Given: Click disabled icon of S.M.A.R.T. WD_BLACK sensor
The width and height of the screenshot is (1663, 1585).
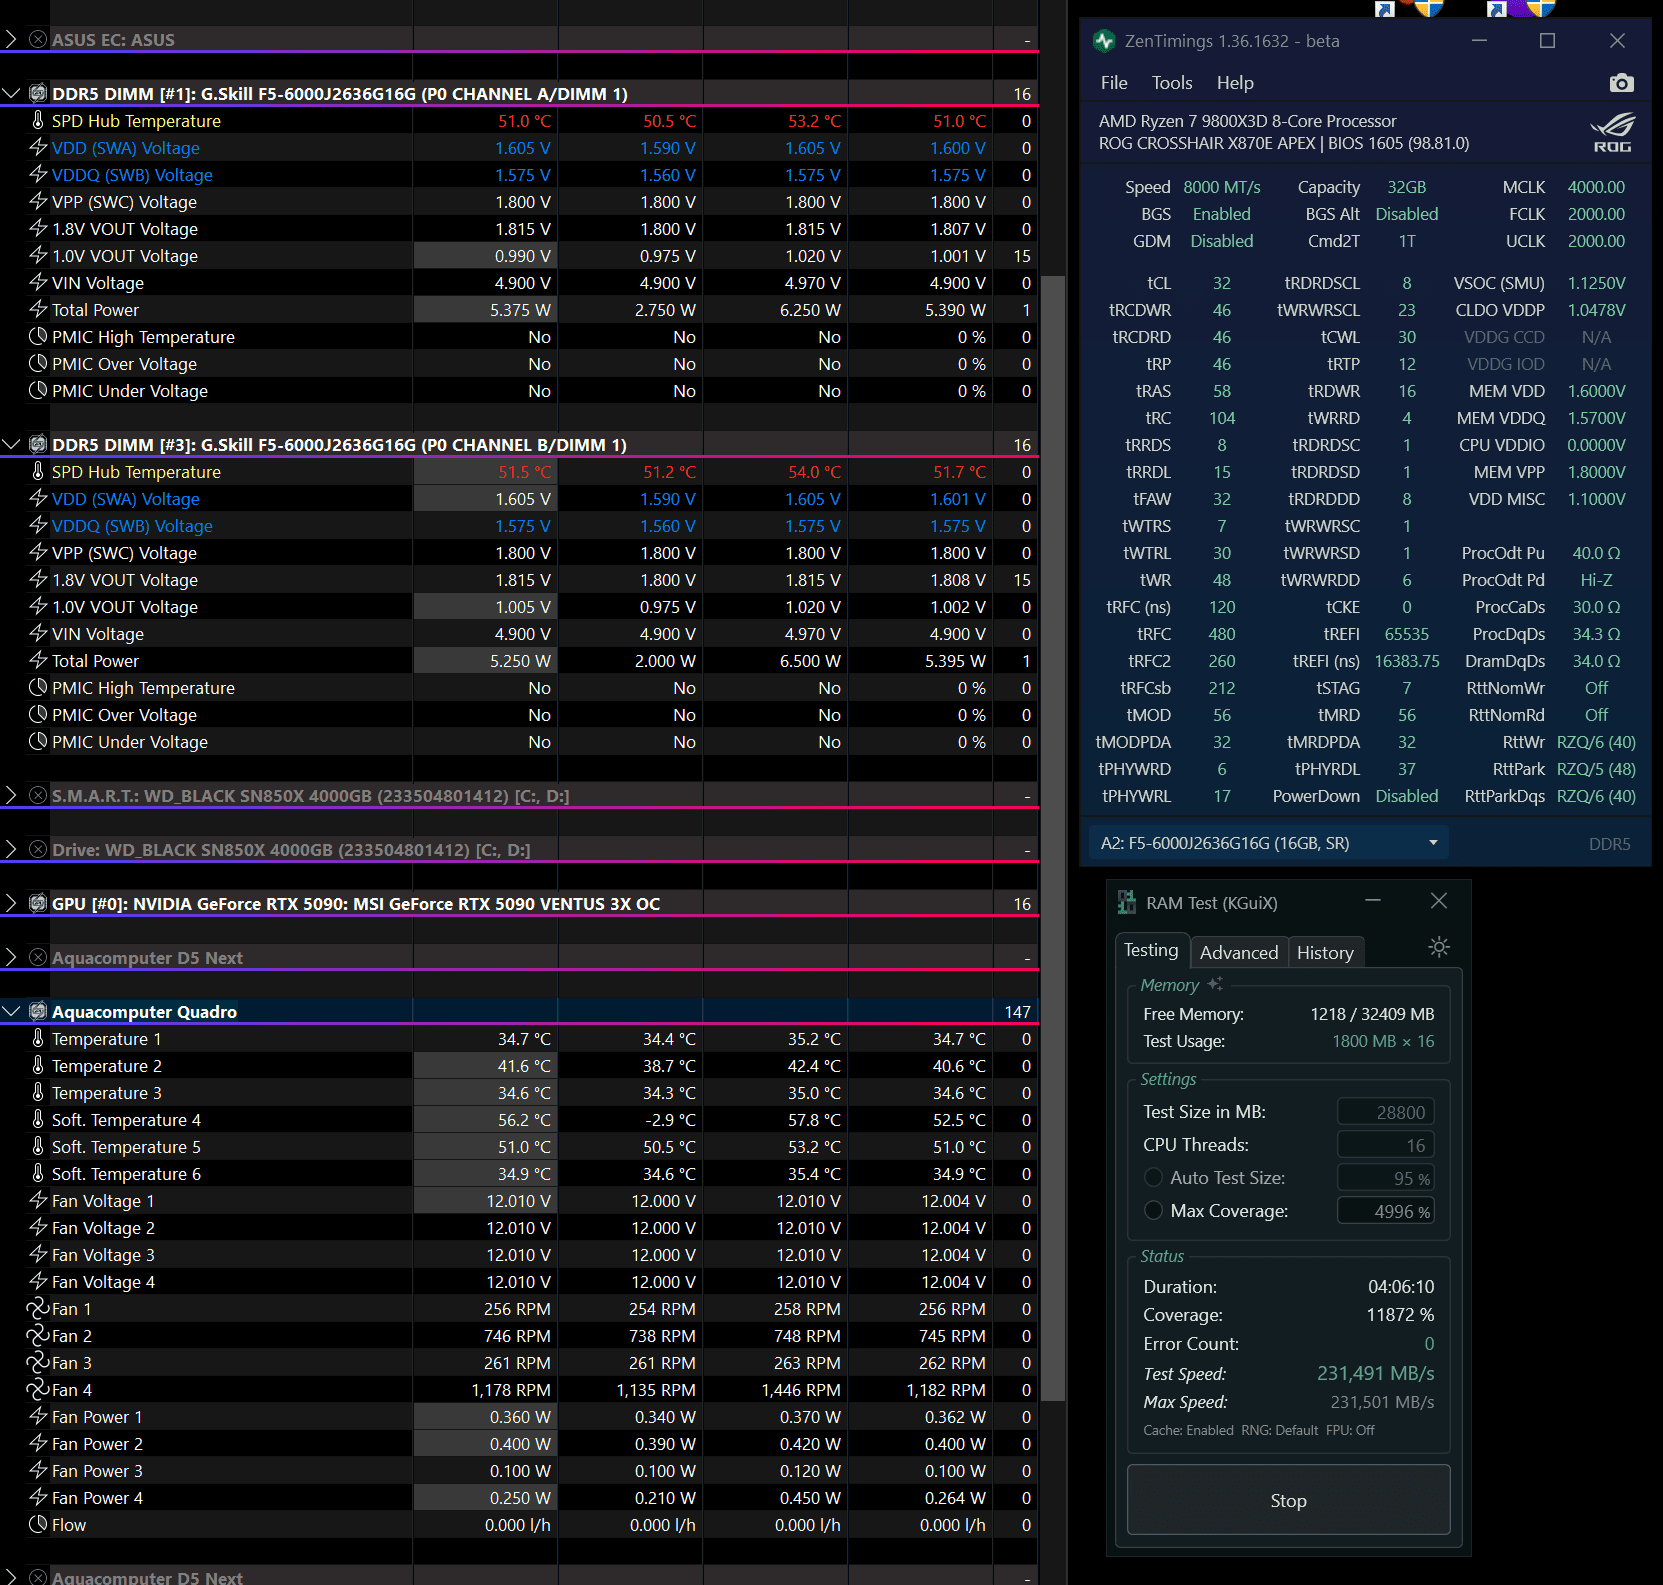Looking at the screenshot, I should (38, 795).
